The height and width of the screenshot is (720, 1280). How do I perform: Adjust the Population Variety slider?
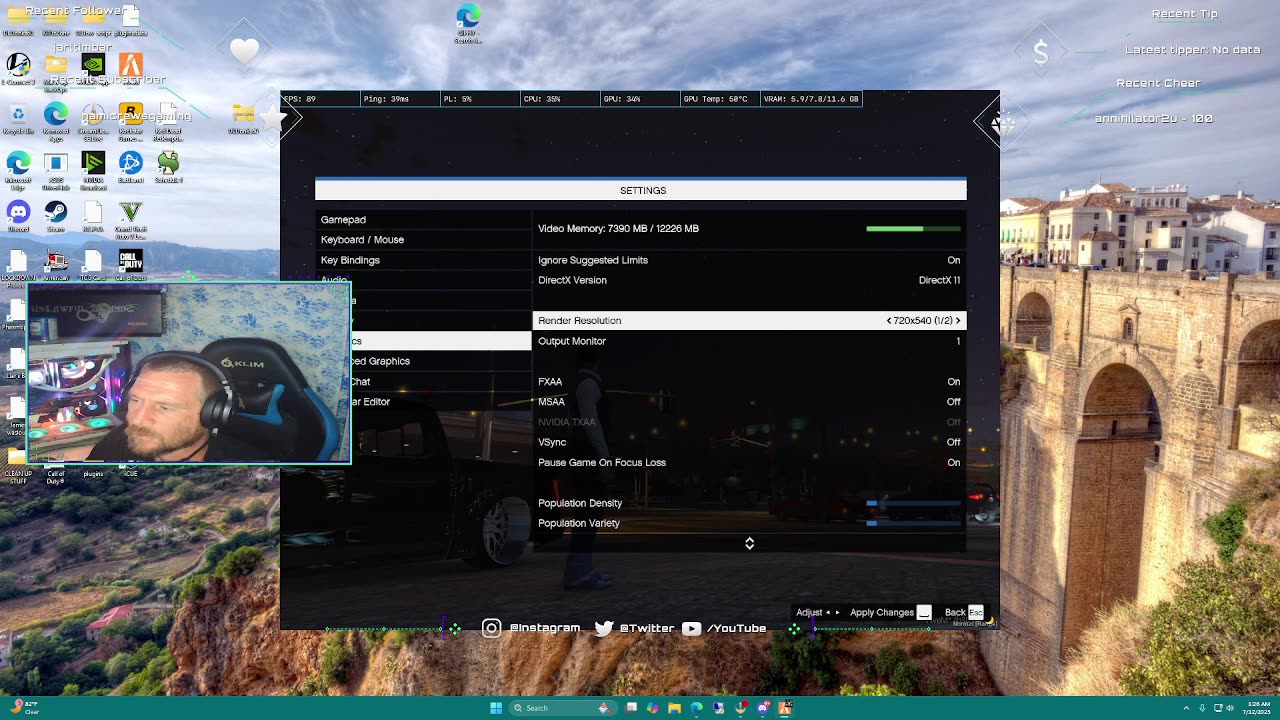coord(913,523)
